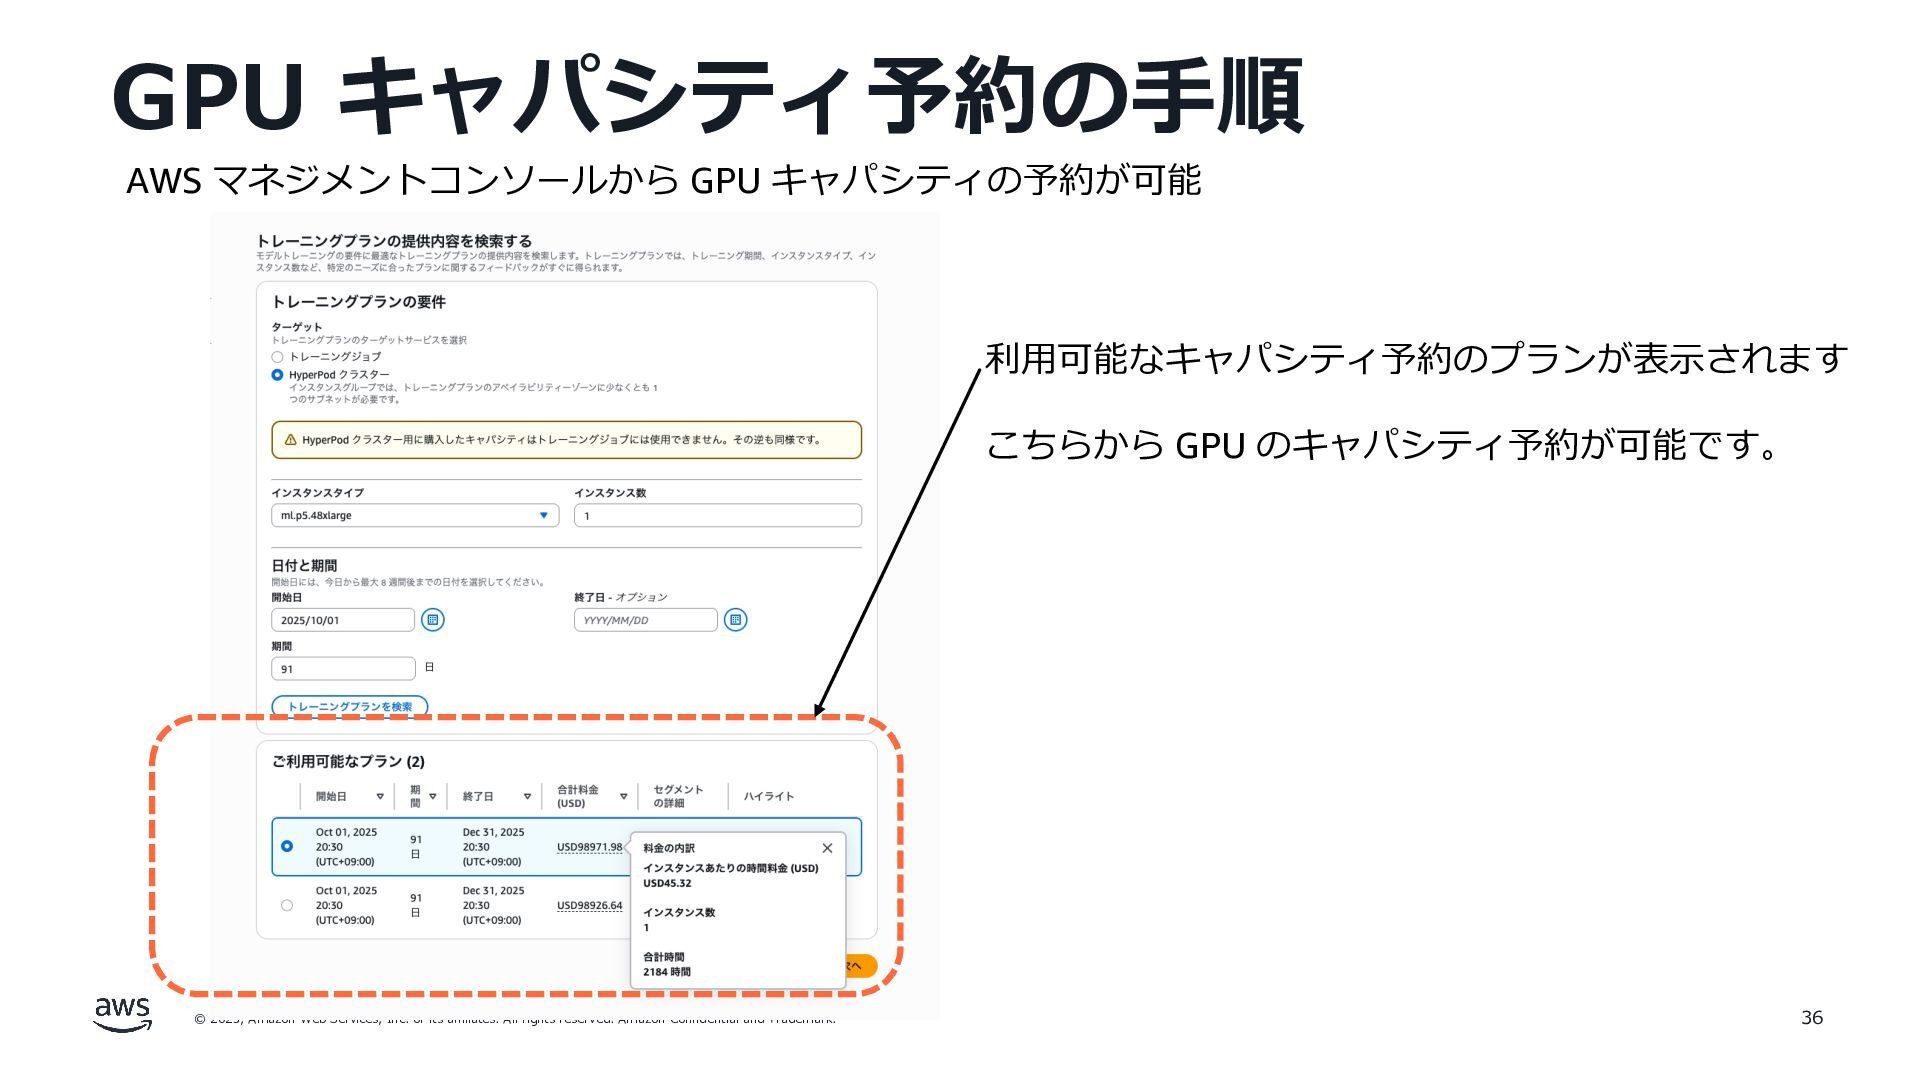Select the Training Job target radio

[x=278, y=357]
